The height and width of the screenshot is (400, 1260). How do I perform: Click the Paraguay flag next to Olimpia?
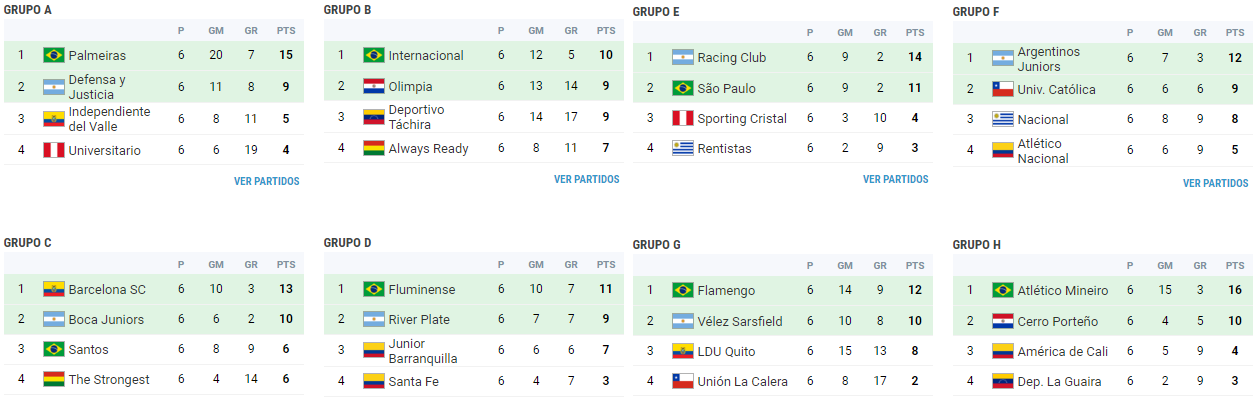[x=374, y=86]
